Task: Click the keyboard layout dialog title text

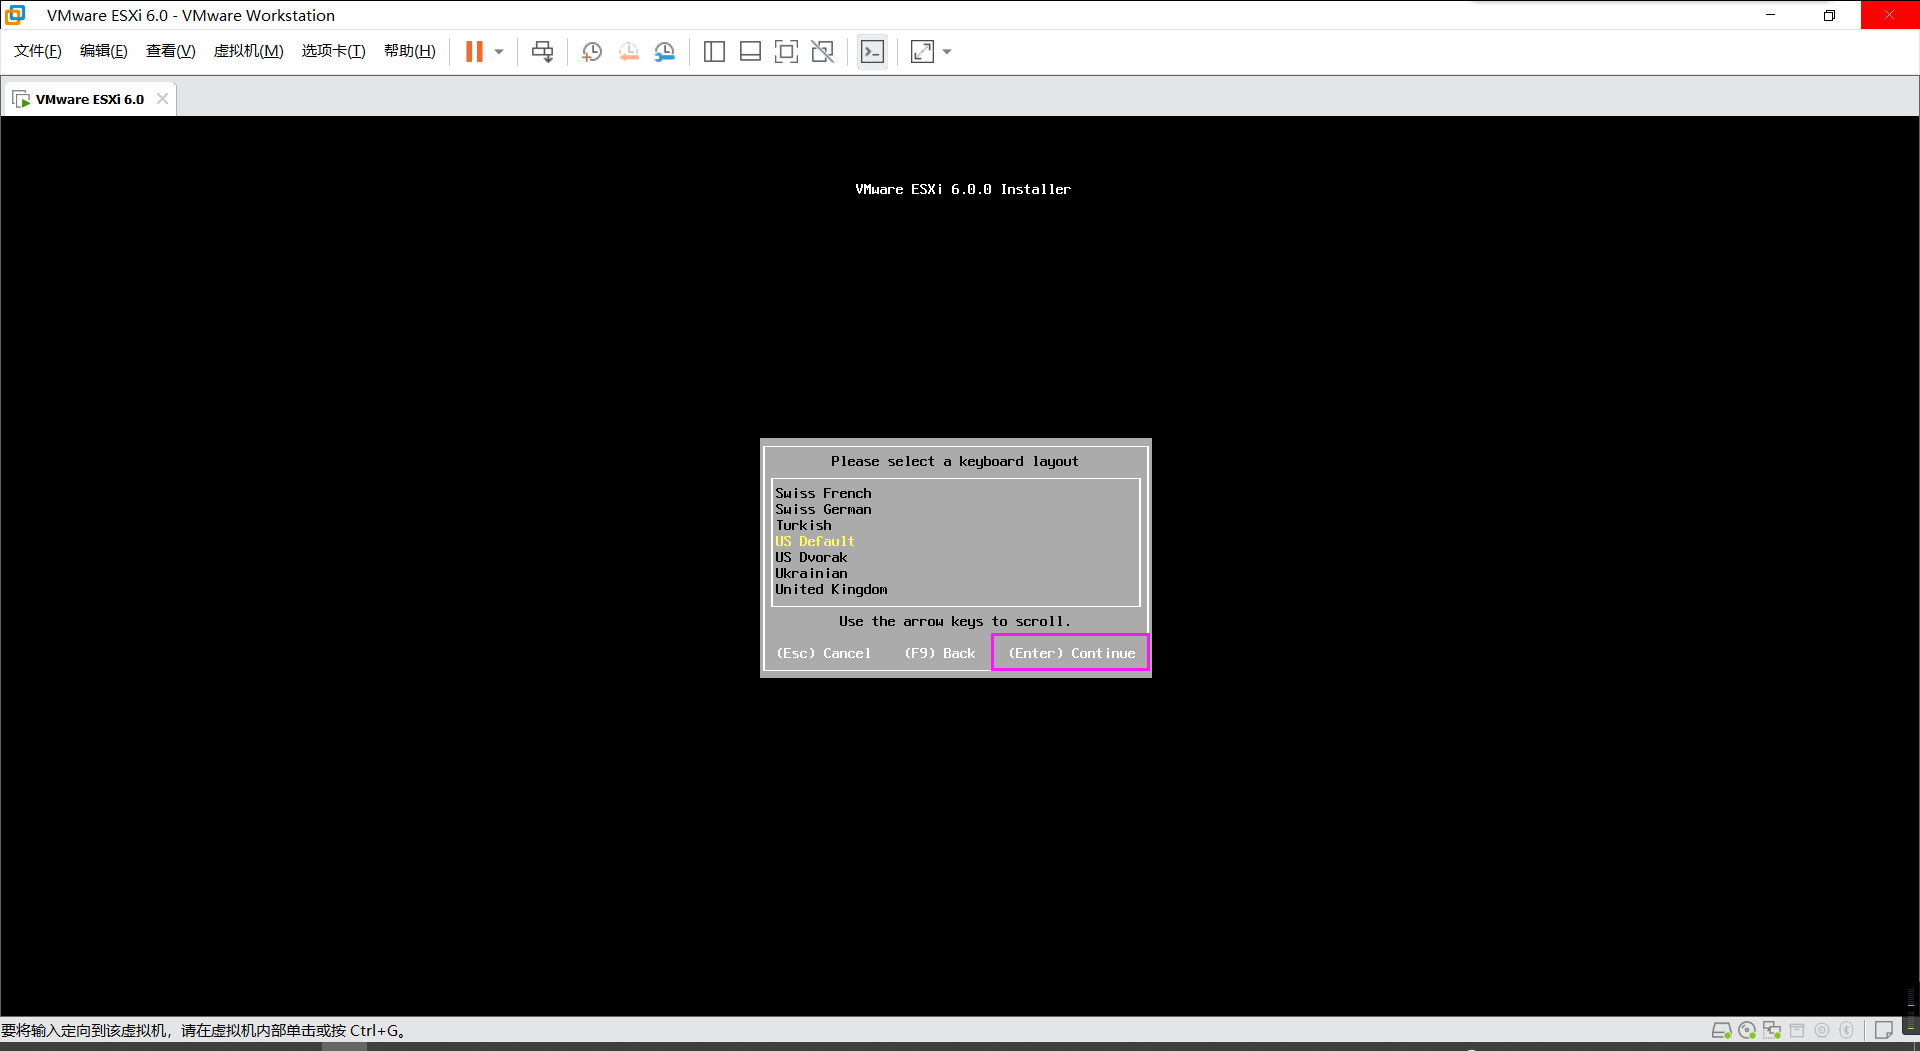Action: 955,461
